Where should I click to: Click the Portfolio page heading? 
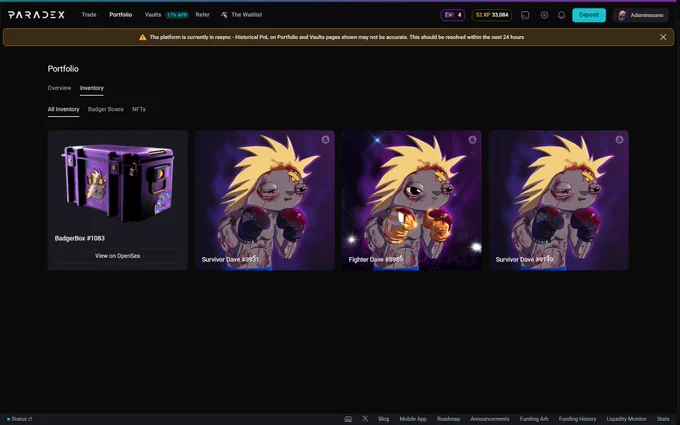click(x=63, y=69)
